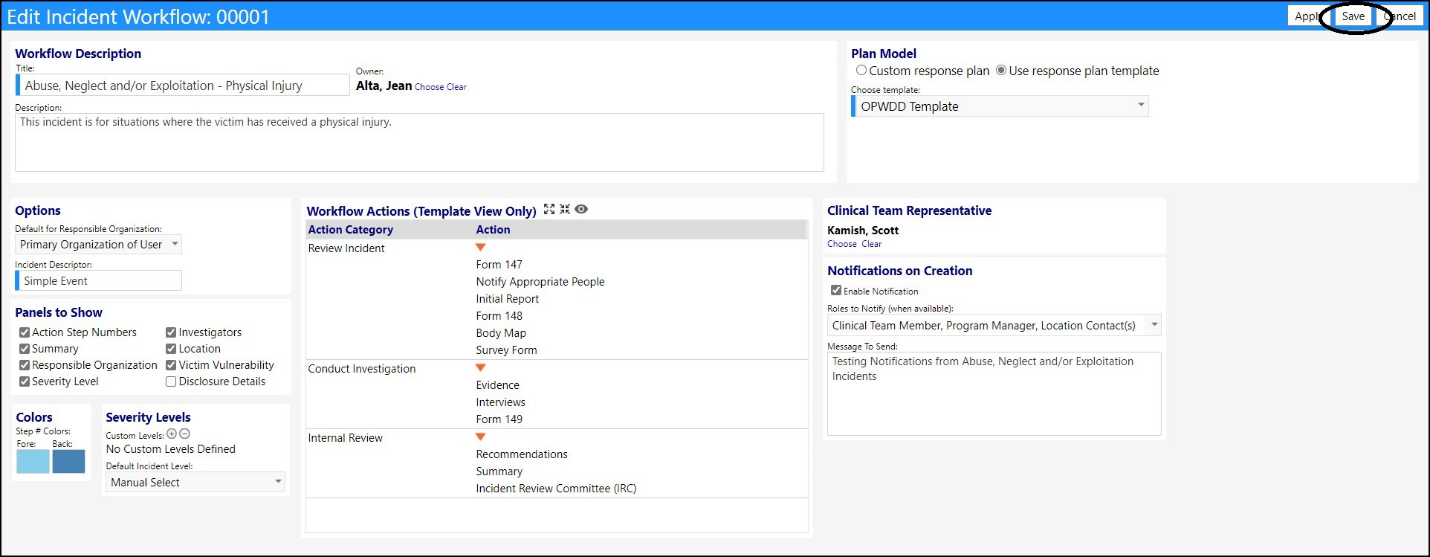Toggle Responsible Organization panel checkbox

25,365
